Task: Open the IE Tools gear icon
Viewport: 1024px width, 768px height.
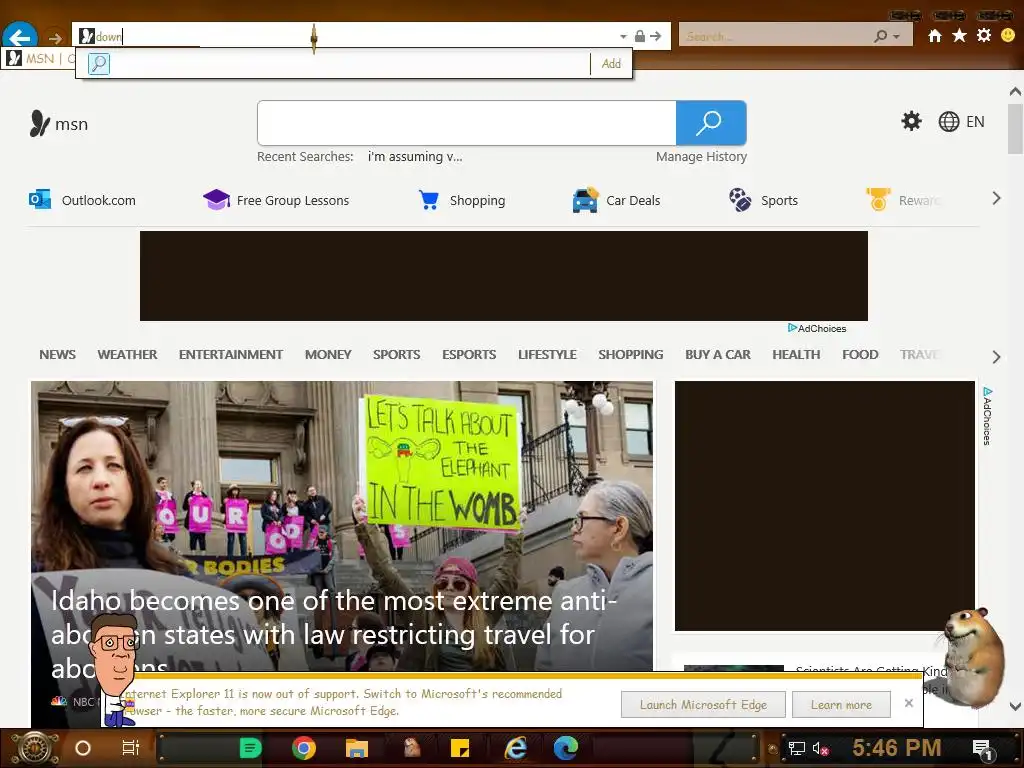Action: pyautogui.click(x=984, y=35)
